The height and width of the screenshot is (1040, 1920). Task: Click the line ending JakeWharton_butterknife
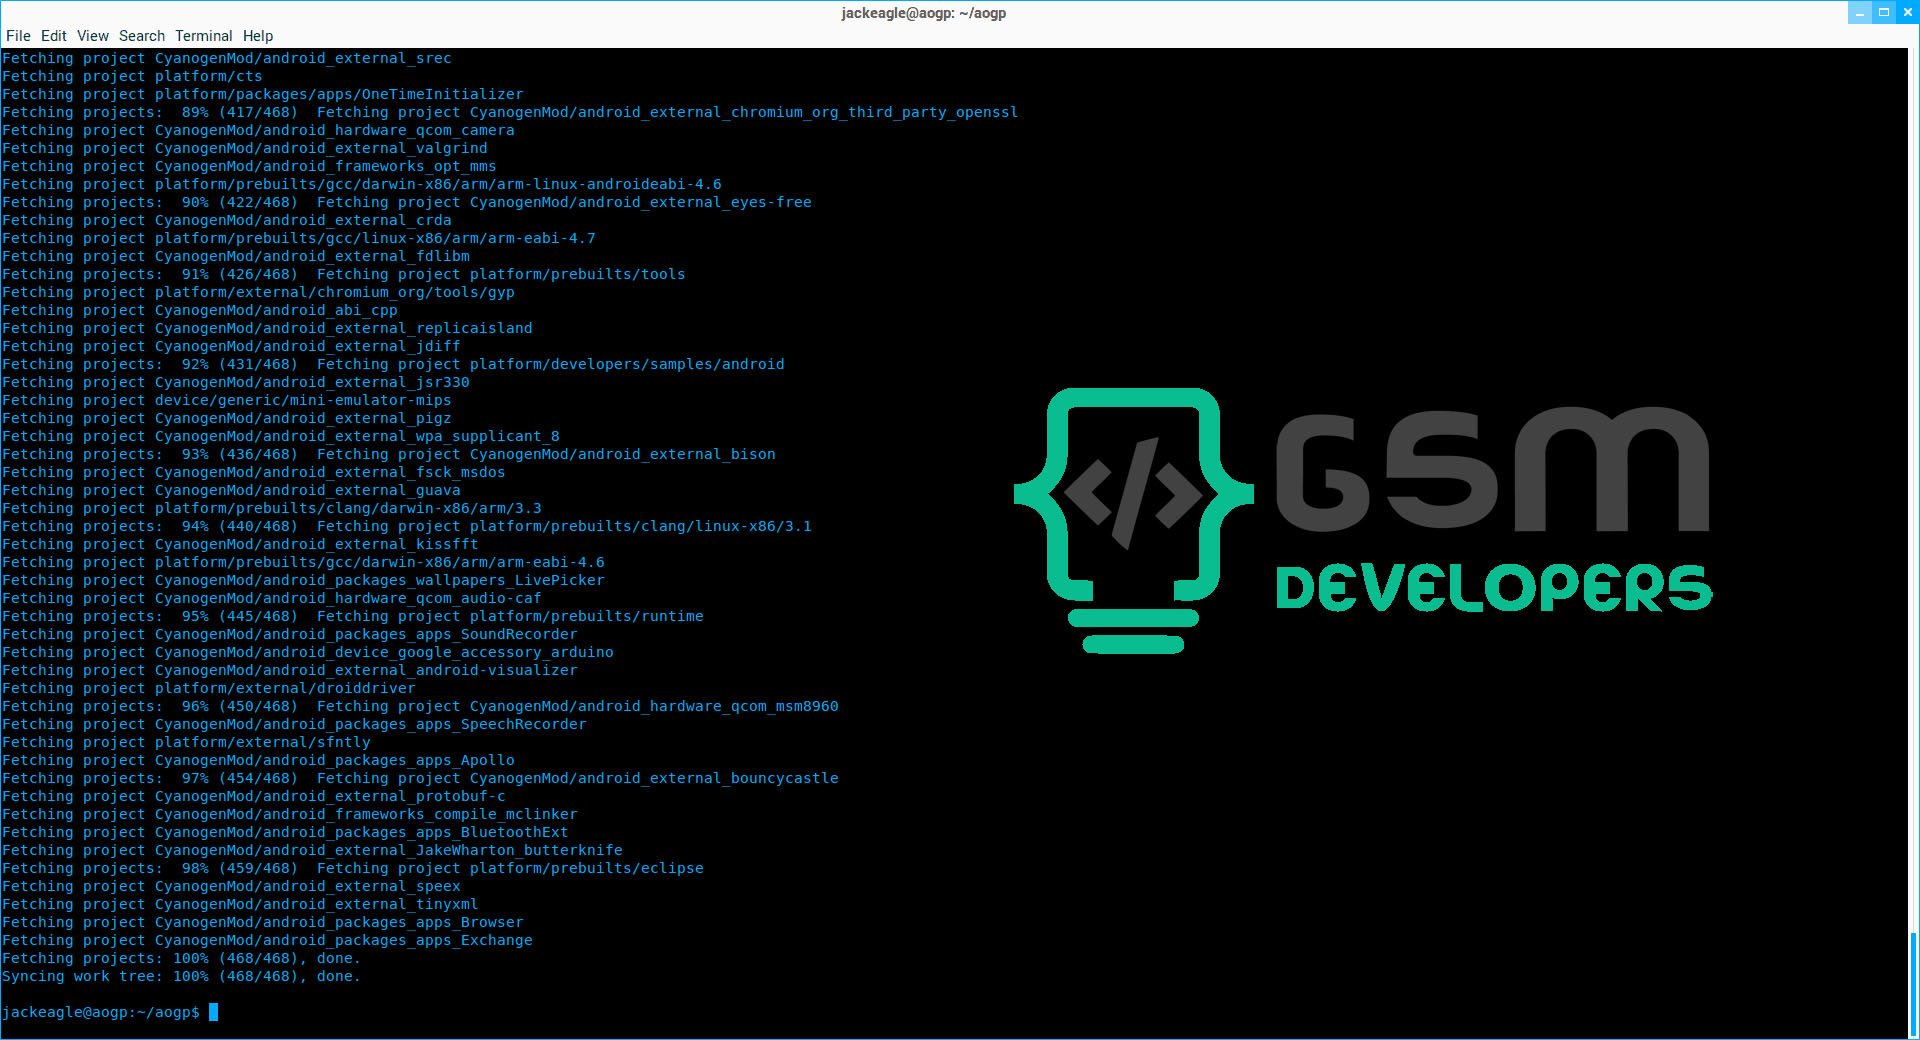pyautogui.click(x=312, y=850)
